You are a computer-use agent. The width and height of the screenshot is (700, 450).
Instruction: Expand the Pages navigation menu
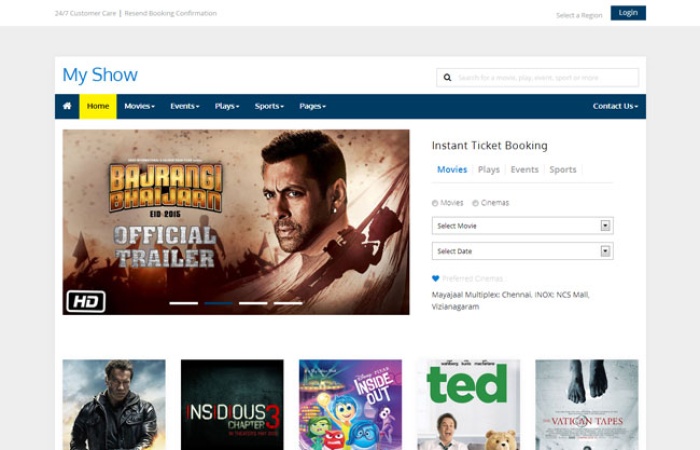[x=312, y=106]
